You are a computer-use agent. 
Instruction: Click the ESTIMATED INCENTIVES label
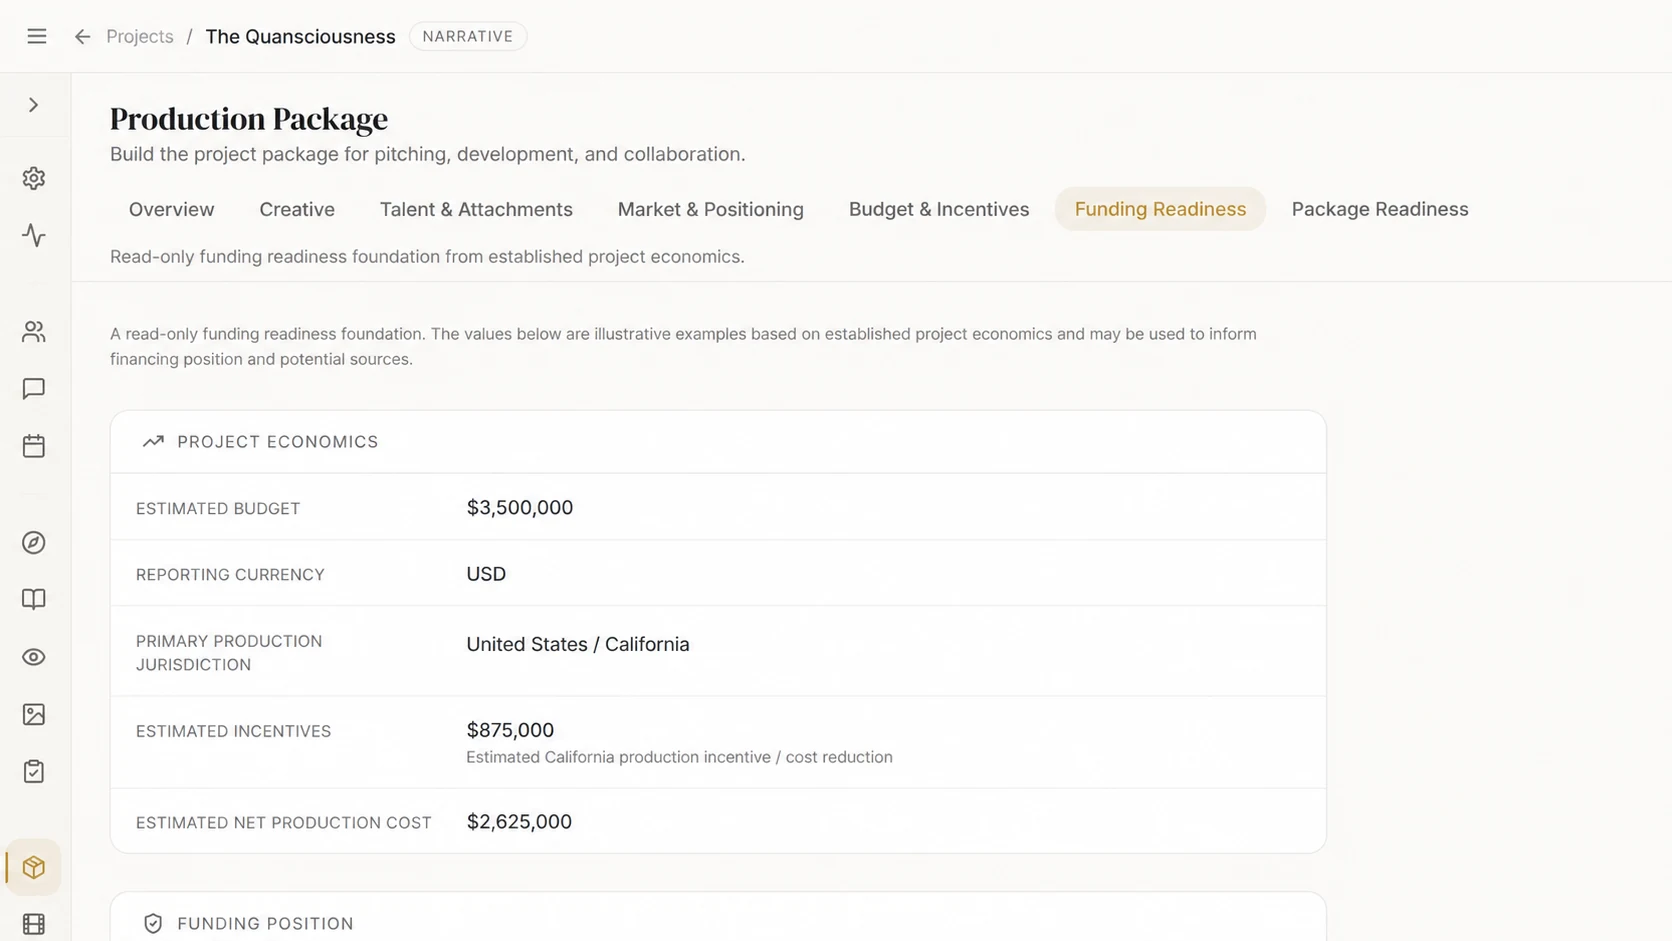click(x=233, y=731)
